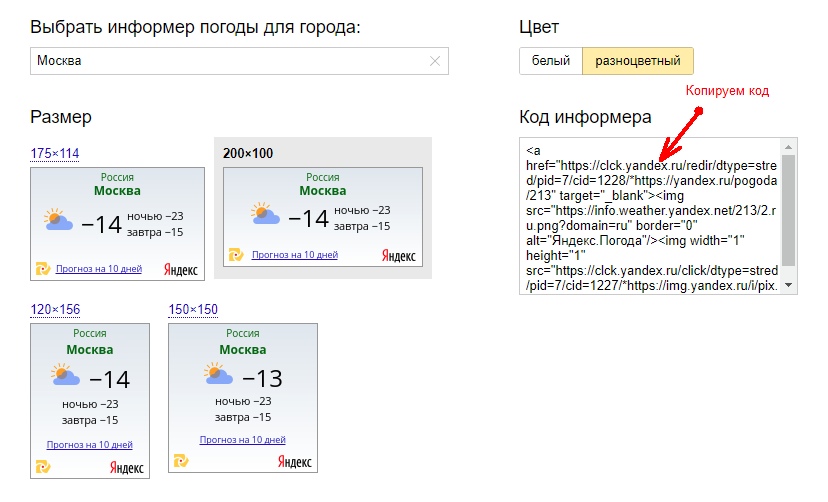Clear the Москва city input with X icon
The image size is (828, 502).
coord(435,61)
